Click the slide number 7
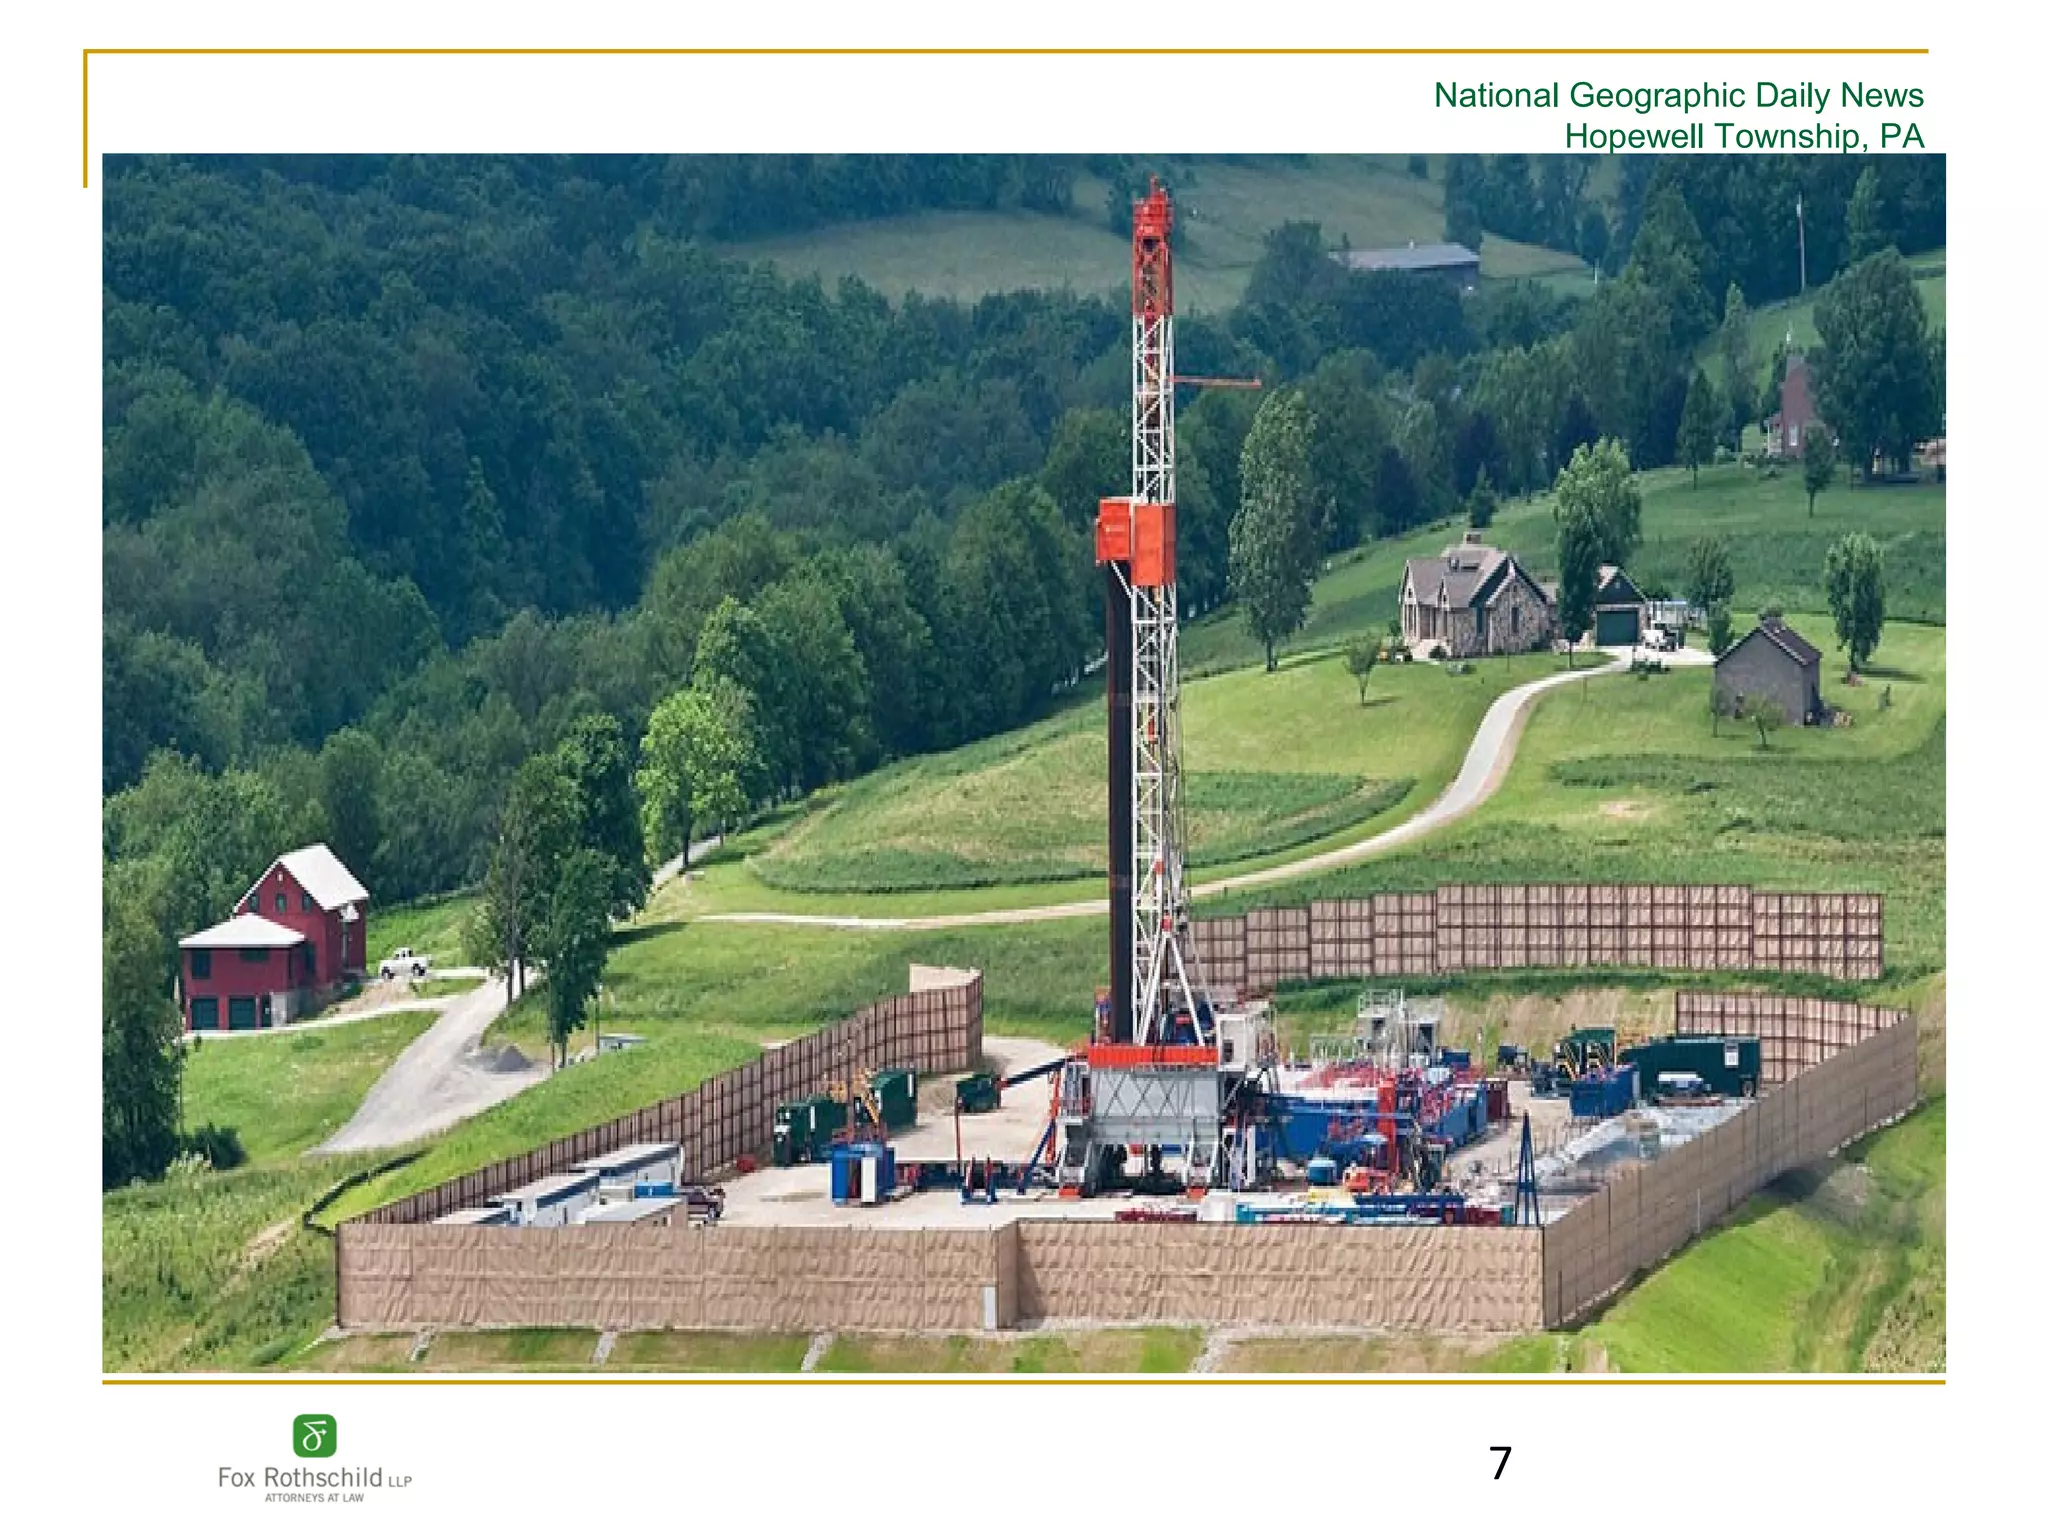 1500,1464
